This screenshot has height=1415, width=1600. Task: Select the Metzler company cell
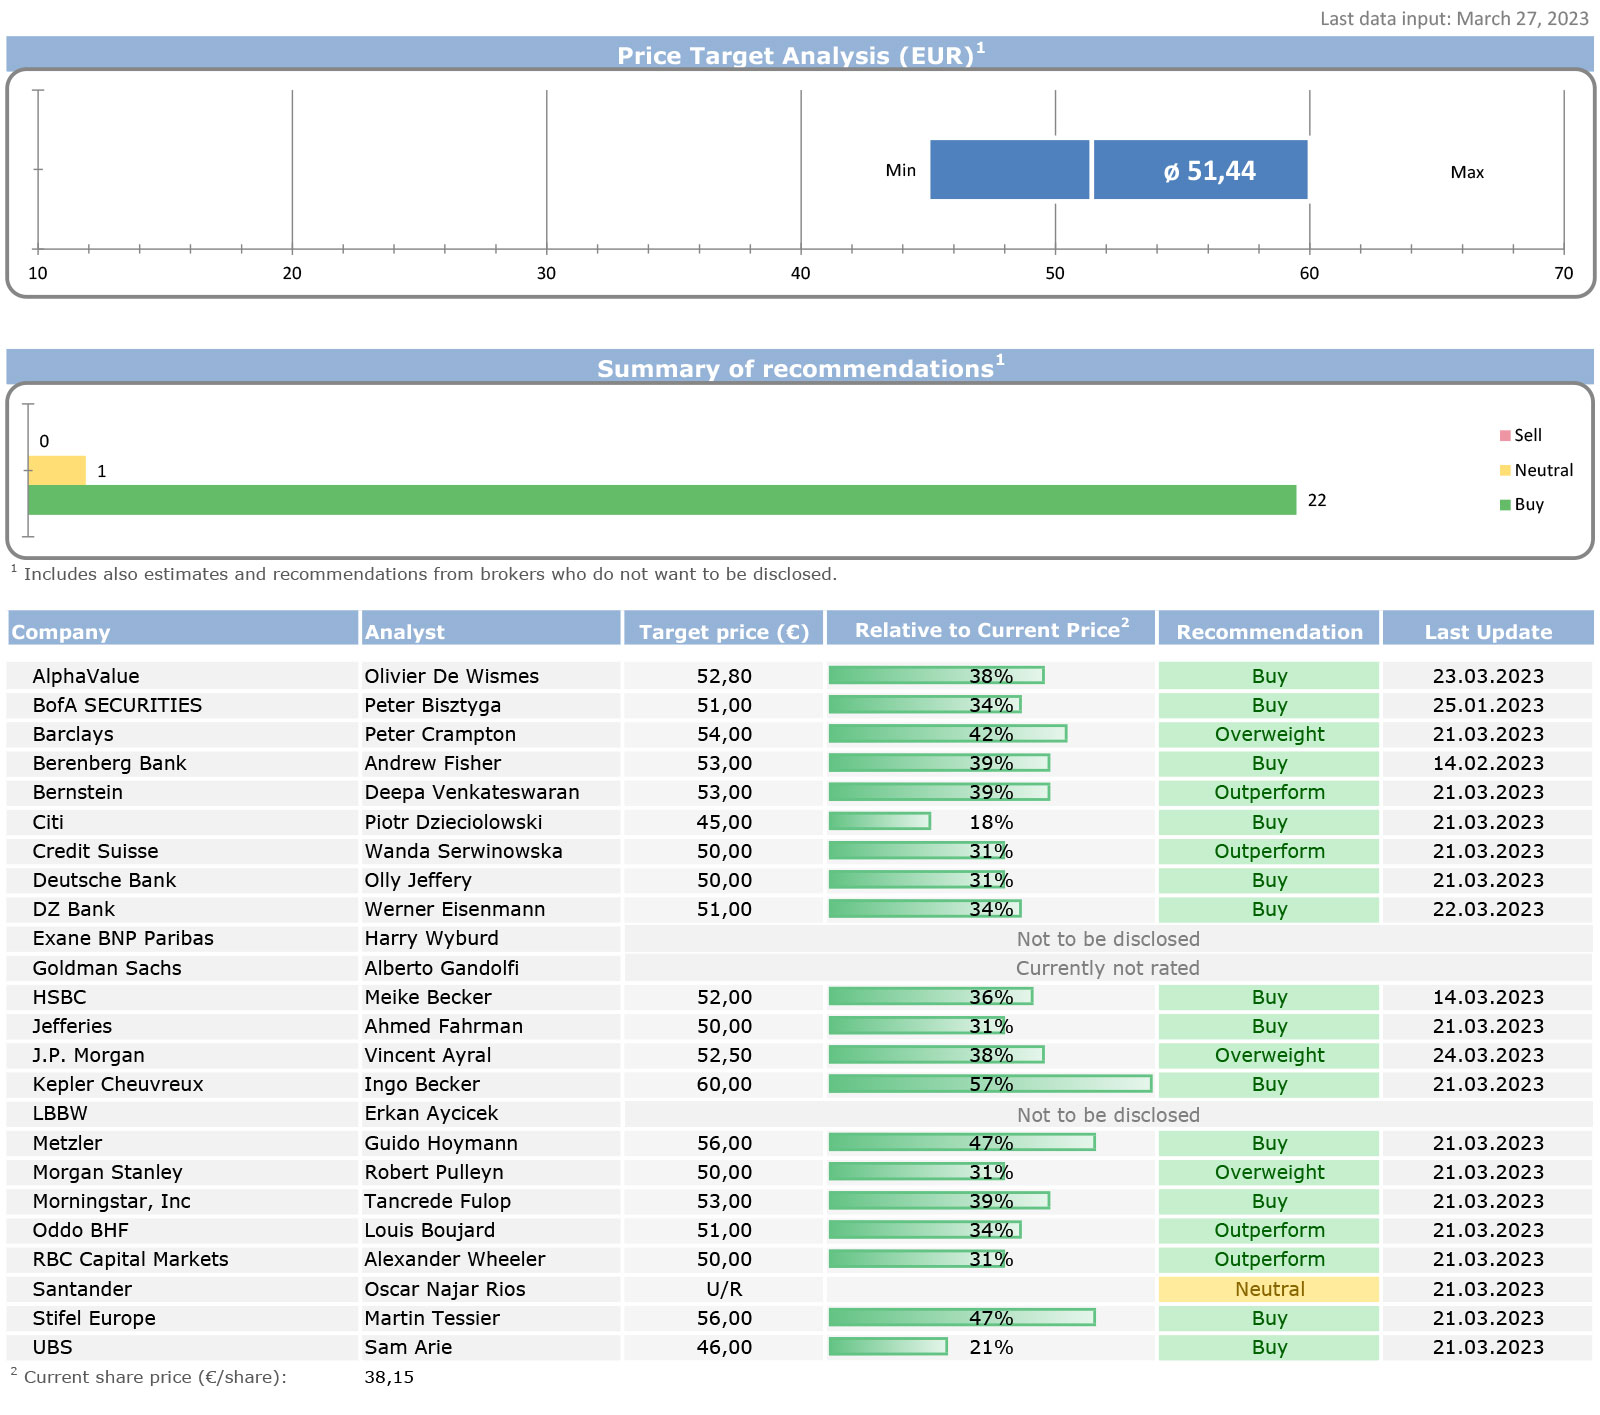pos(182,1143)
